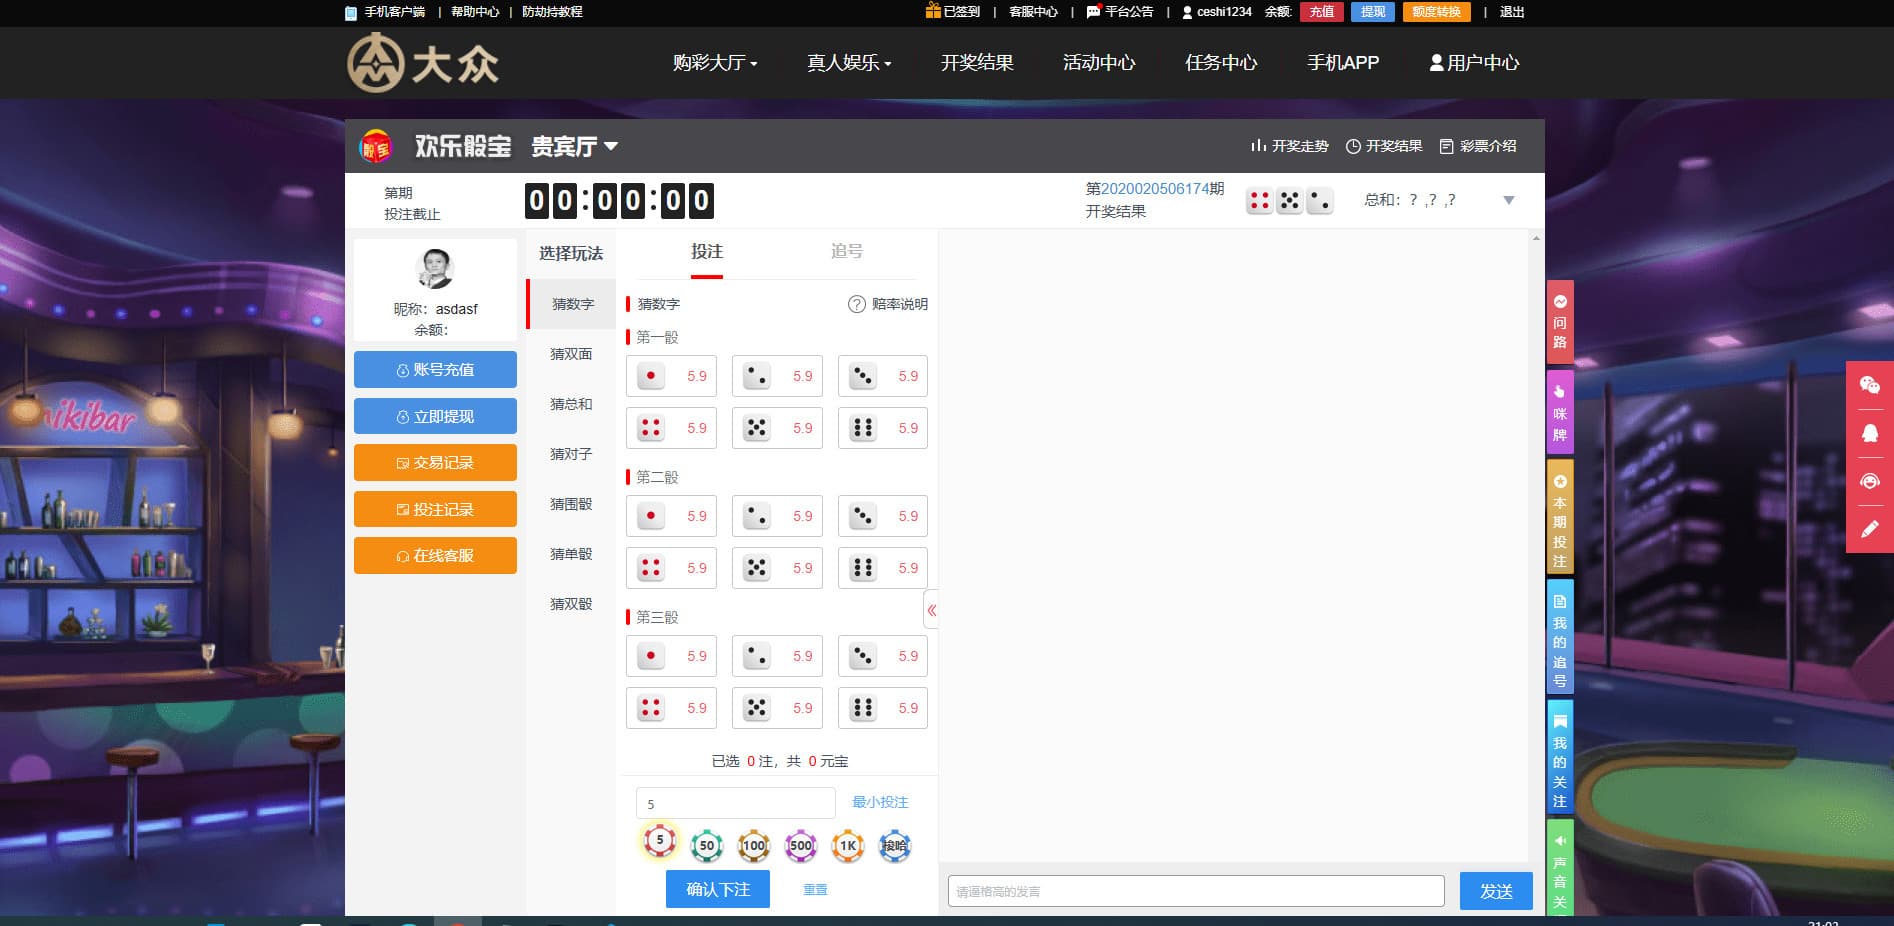Click the WeChat icon in red sidebar

1869,386
